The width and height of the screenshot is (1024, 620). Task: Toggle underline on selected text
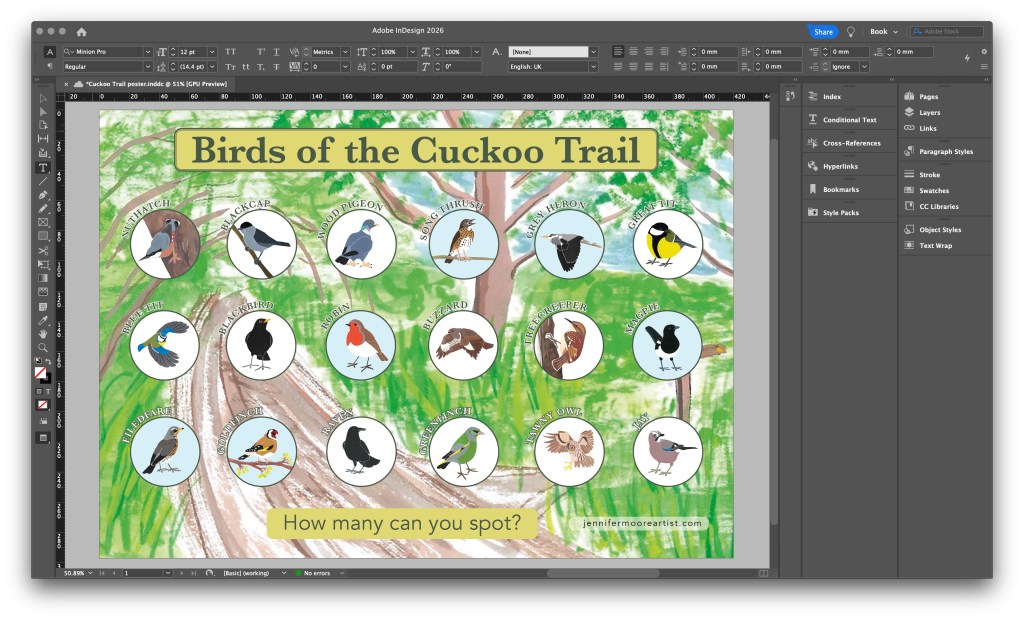[x=277, y=51]
